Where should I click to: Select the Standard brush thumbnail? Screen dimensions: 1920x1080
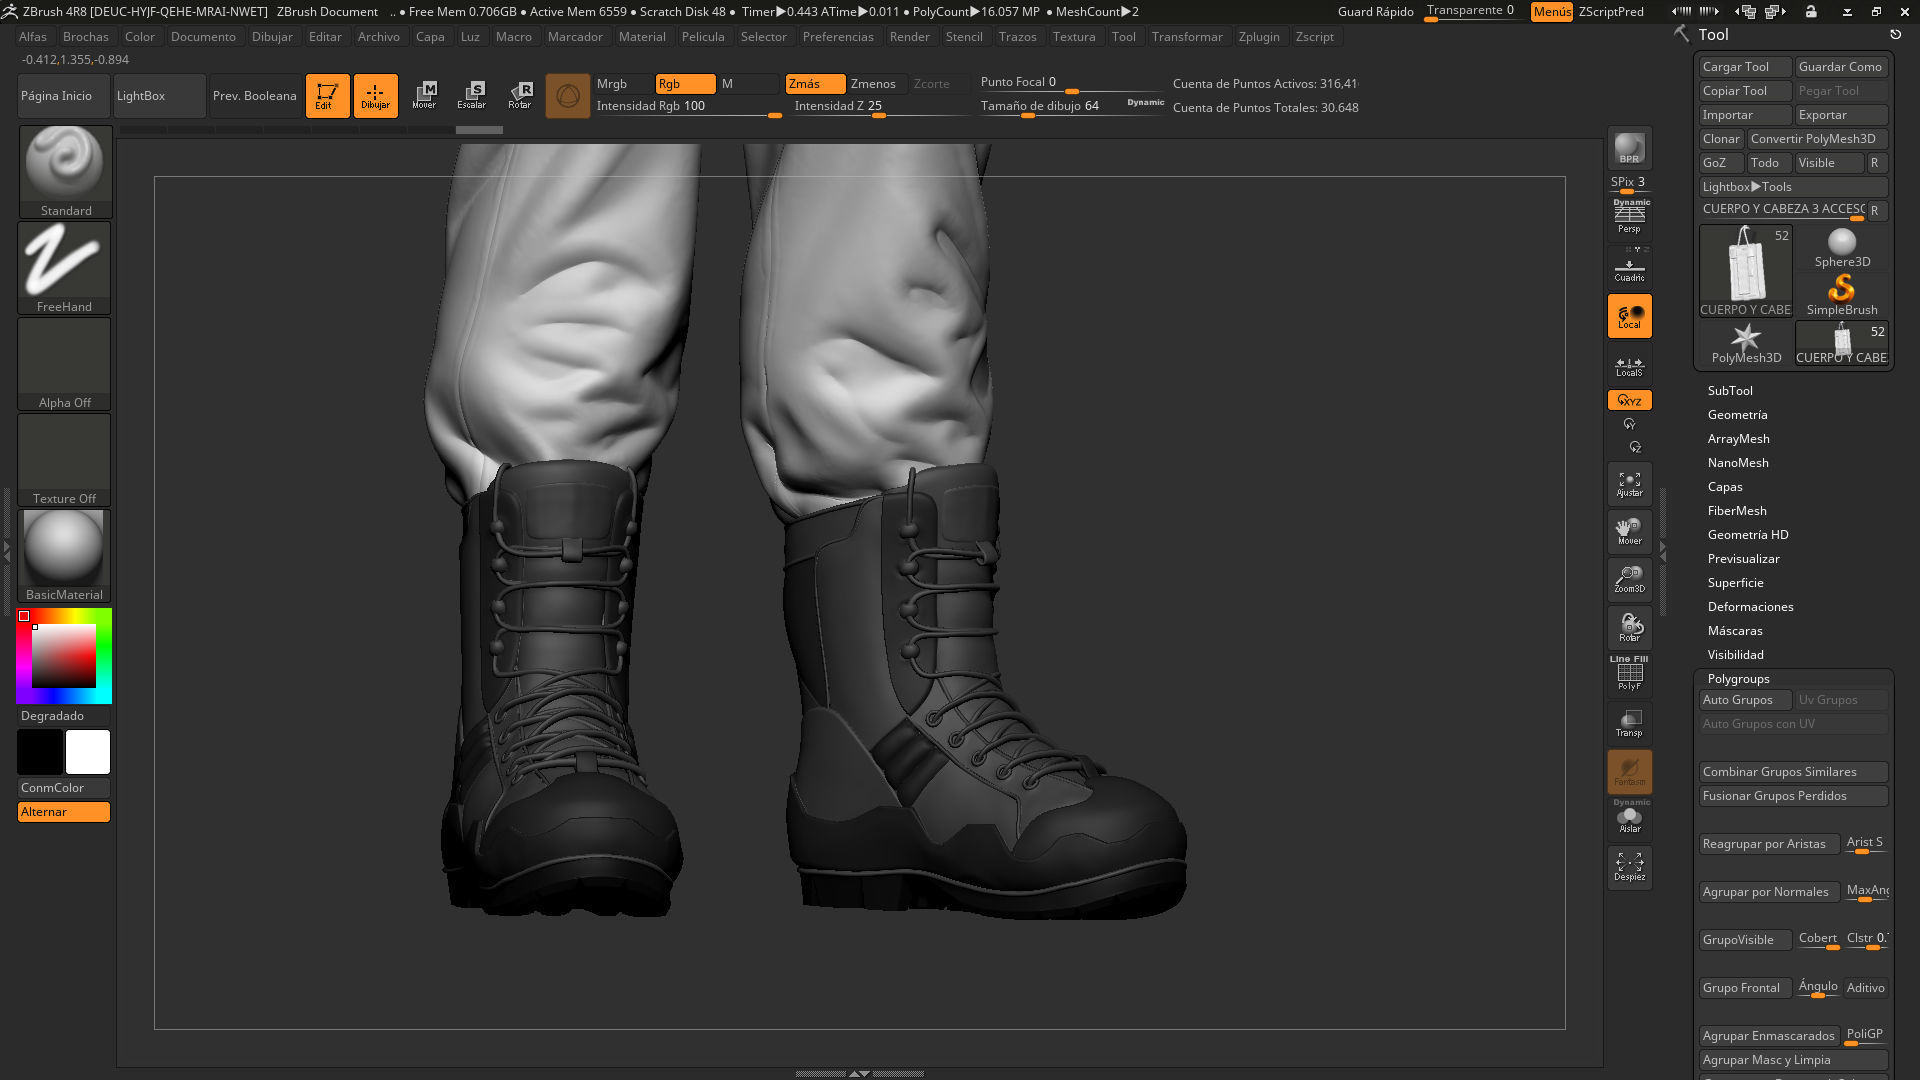pyautogui.click(x=65, y=171)
